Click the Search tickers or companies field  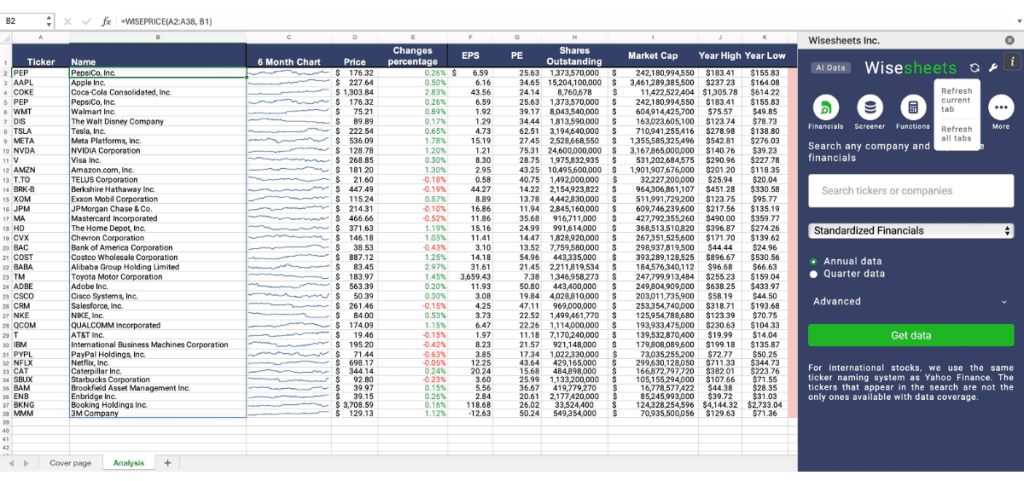click(x=910, y=190)
